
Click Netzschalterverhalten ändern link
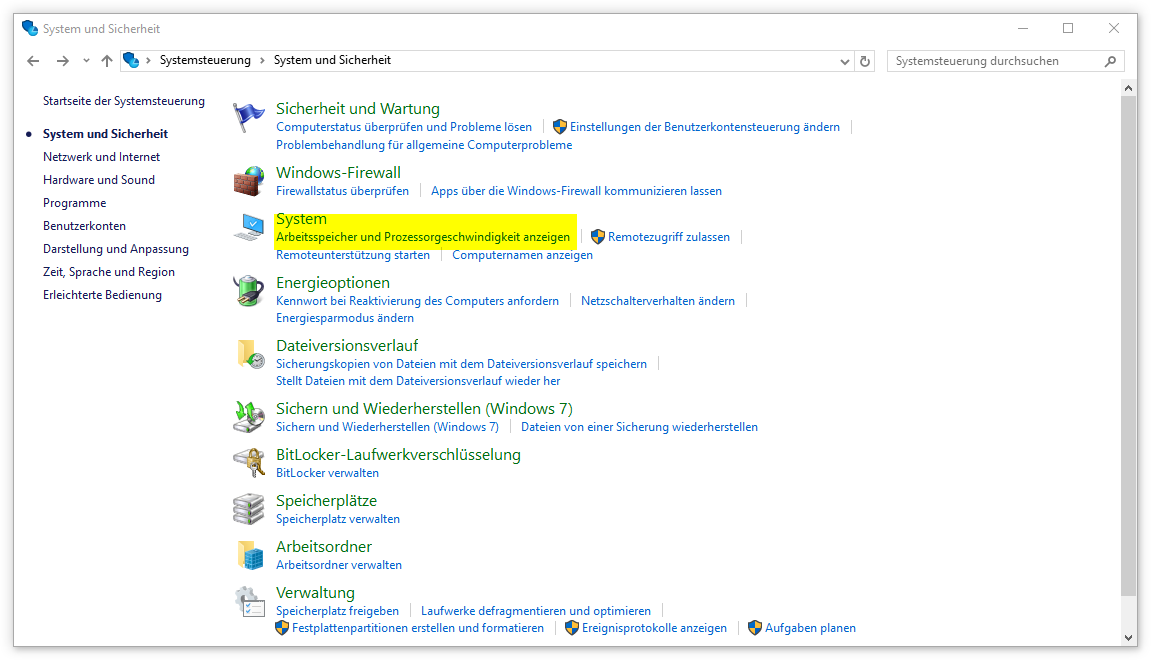point(658,301)
